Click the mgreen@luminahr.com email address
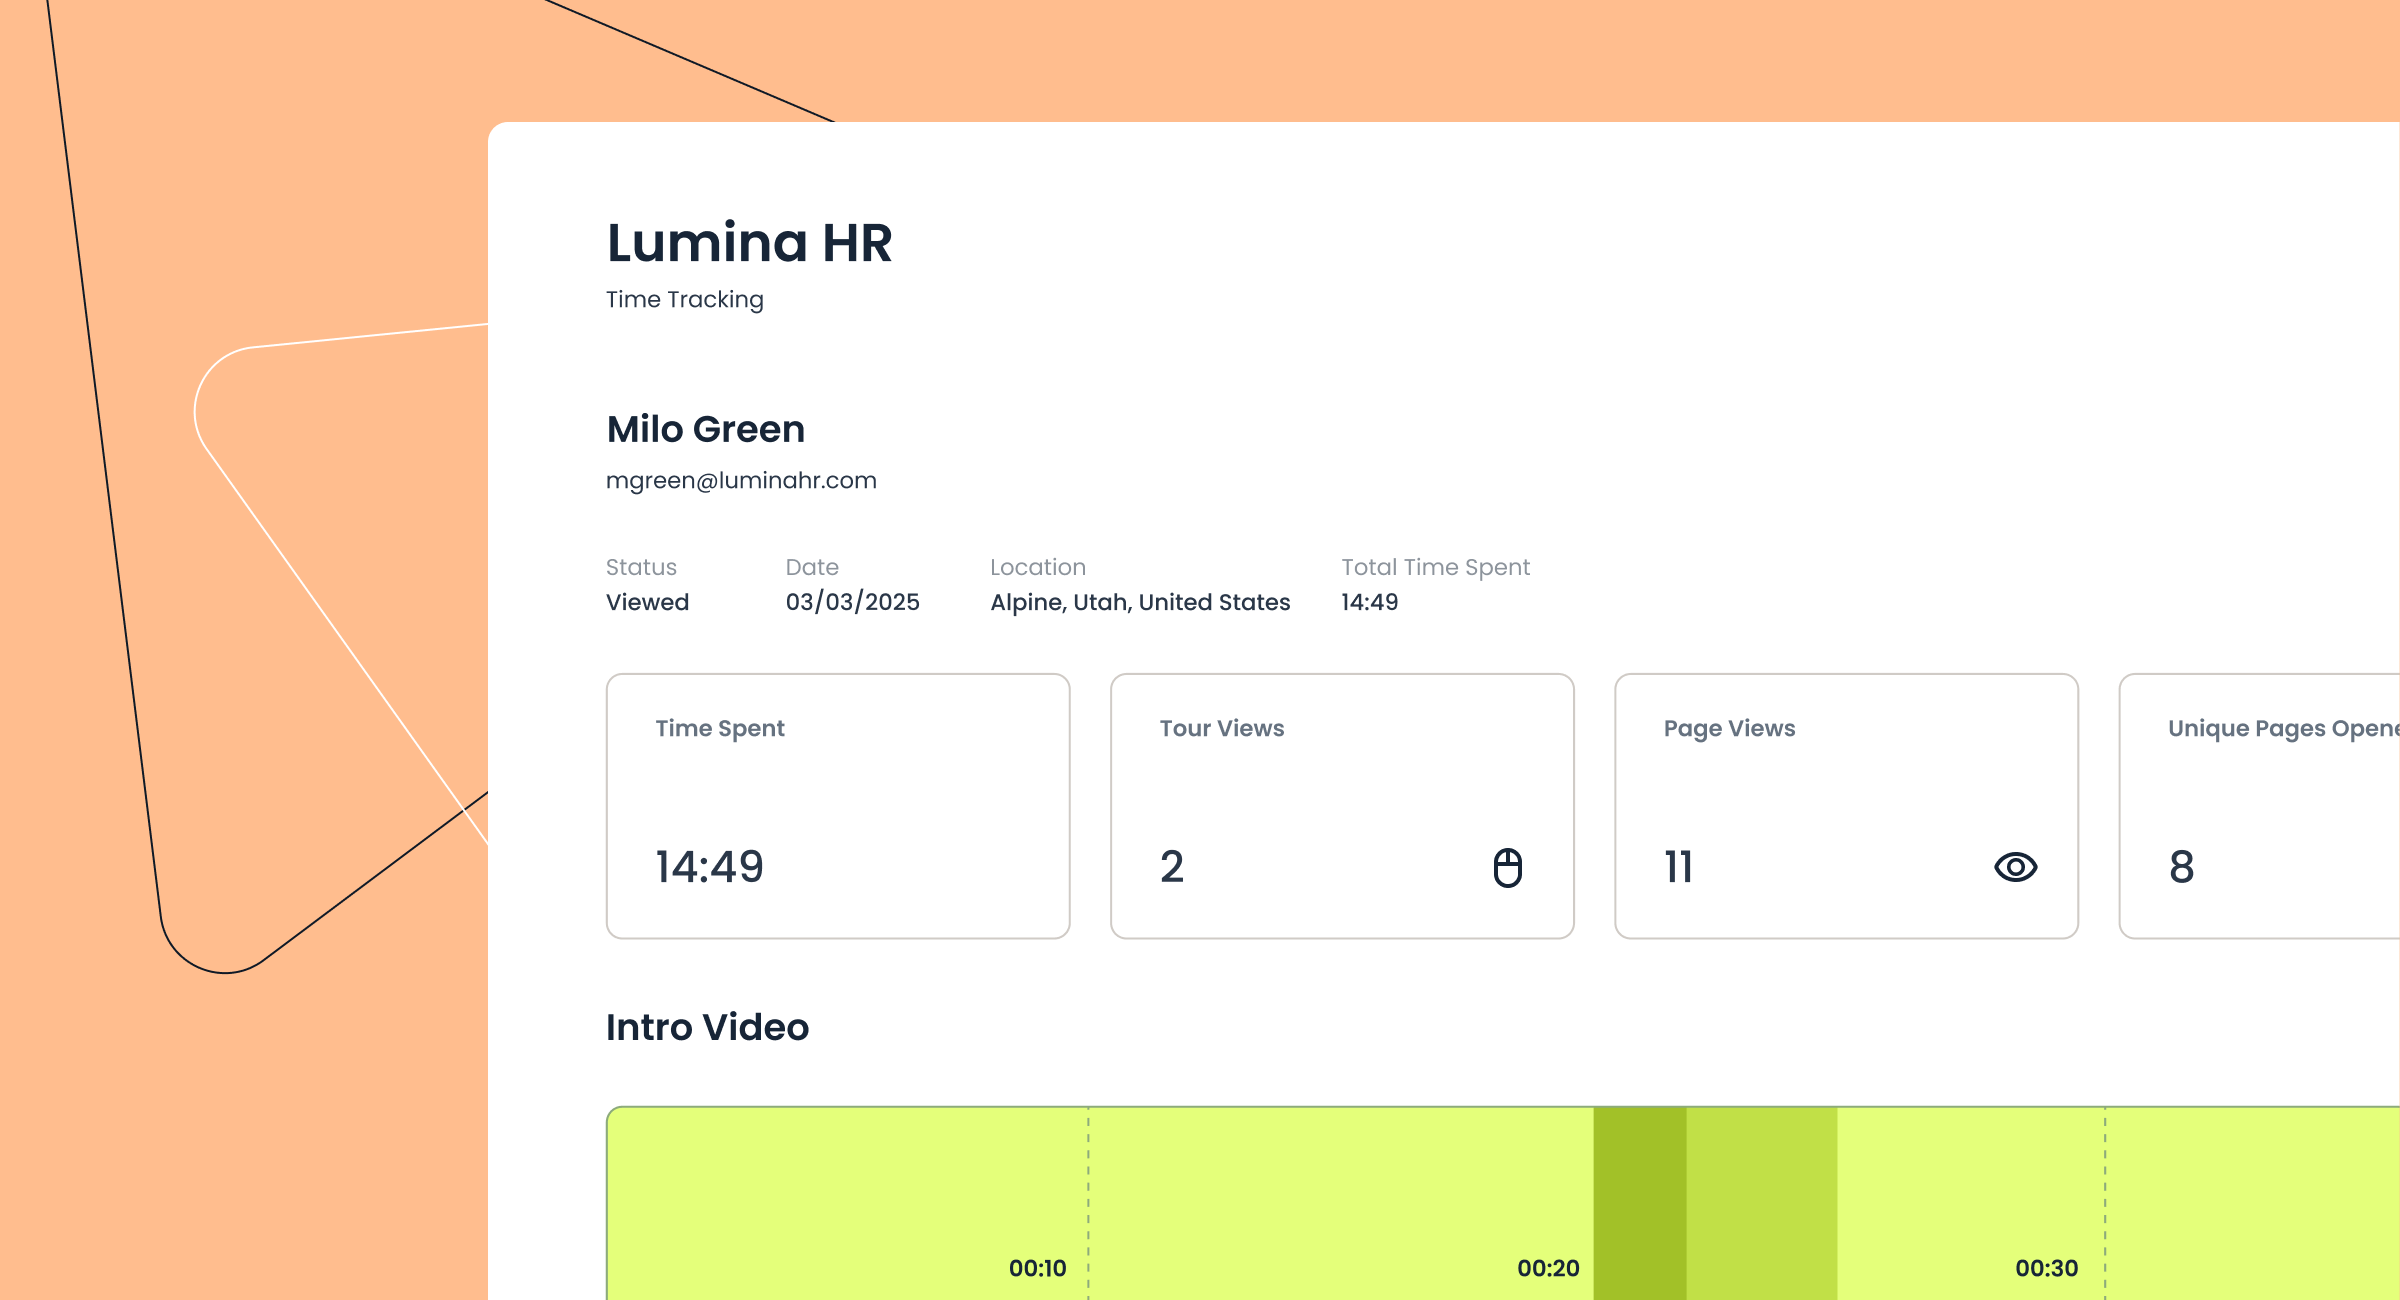2400x1300 pixels. click(741, 480)
